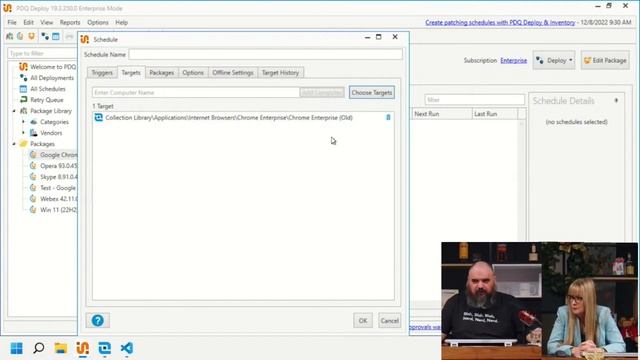Viewport: 640px width, 360px height.
Task: Click the Vendors icon
Action: (33, 133)
